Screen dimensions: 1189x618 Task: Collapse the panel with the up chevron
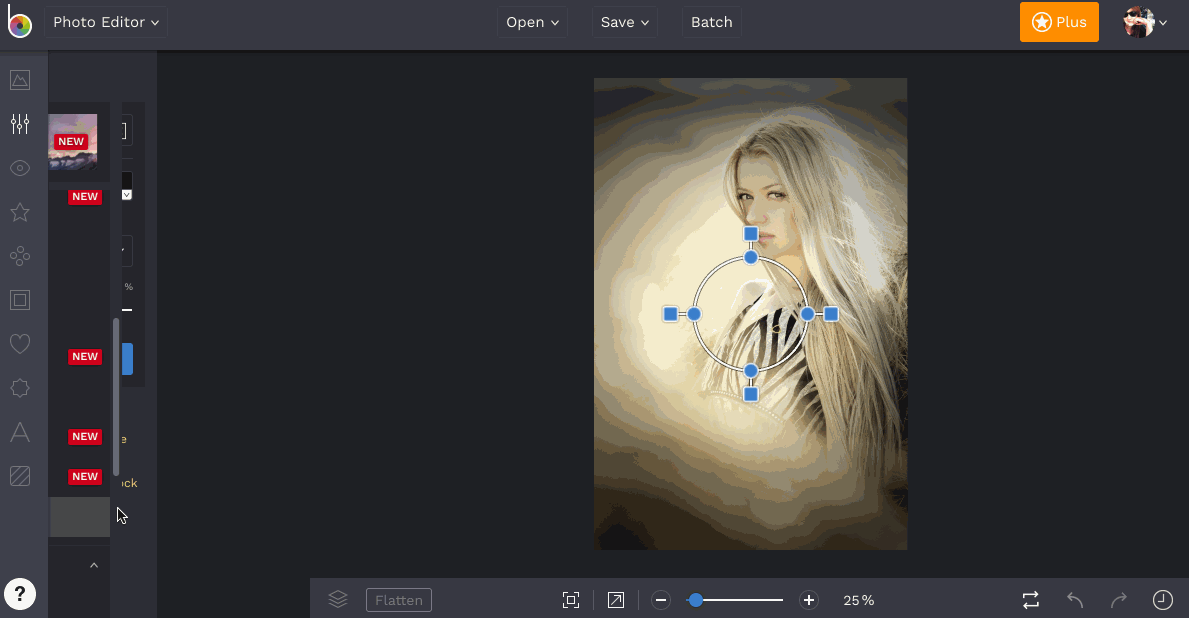pyautogui.click(x=94, y=565)
